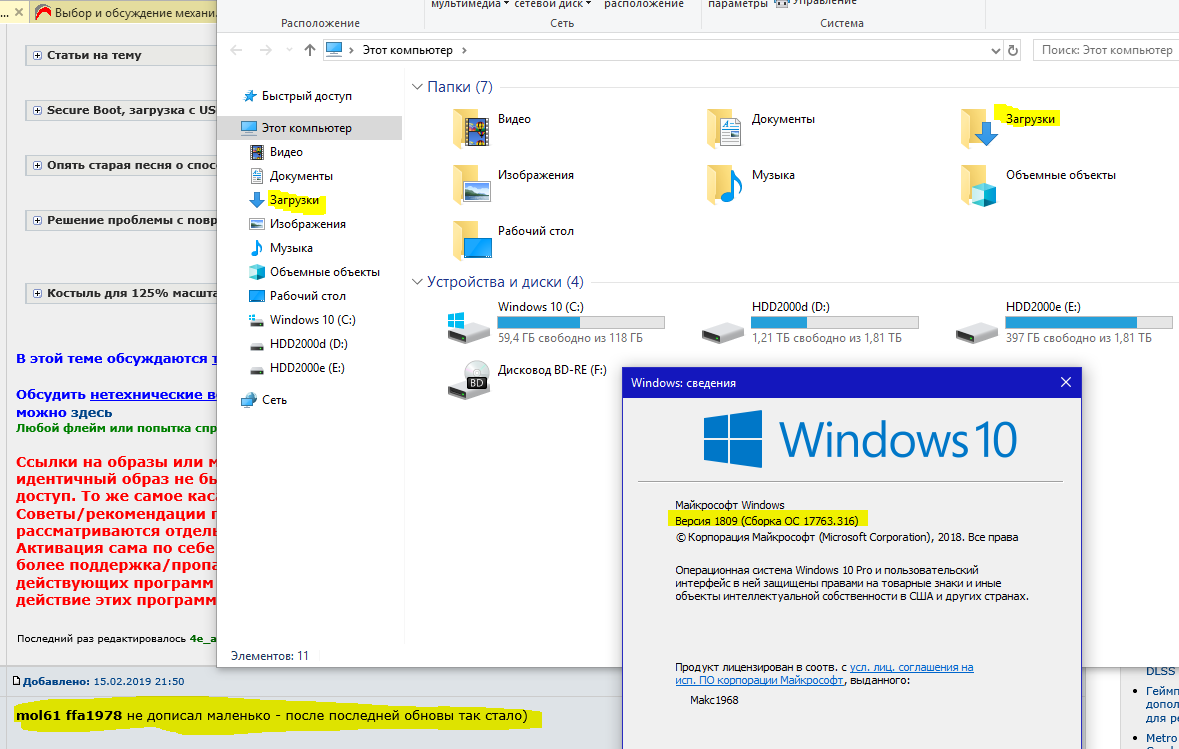Click the Загрузки arrow icon in sidebar
Image resolution: width=1179 pixels, height=749 pixels.
click(x=256, y=200)
